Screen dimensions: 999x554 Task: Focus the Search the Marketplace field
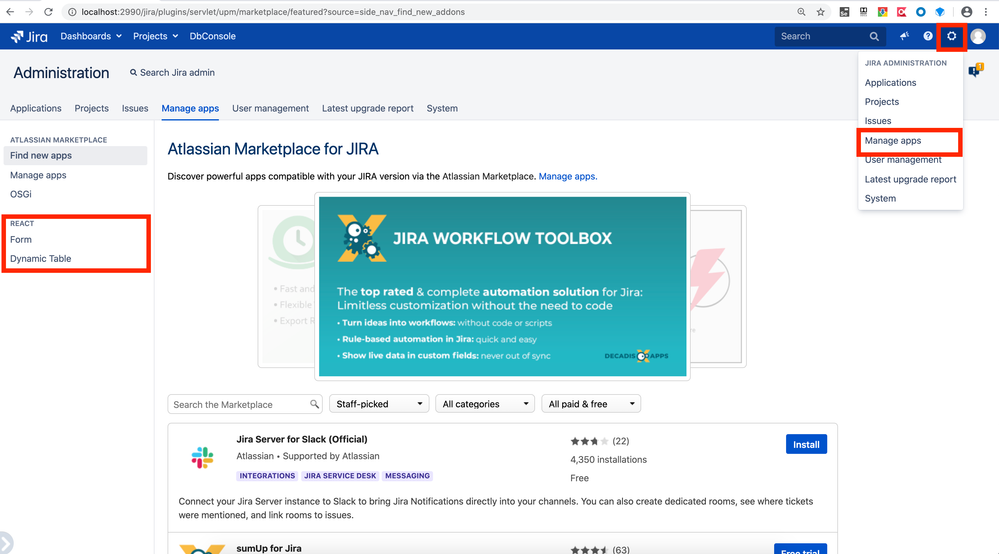coord(245,404)
